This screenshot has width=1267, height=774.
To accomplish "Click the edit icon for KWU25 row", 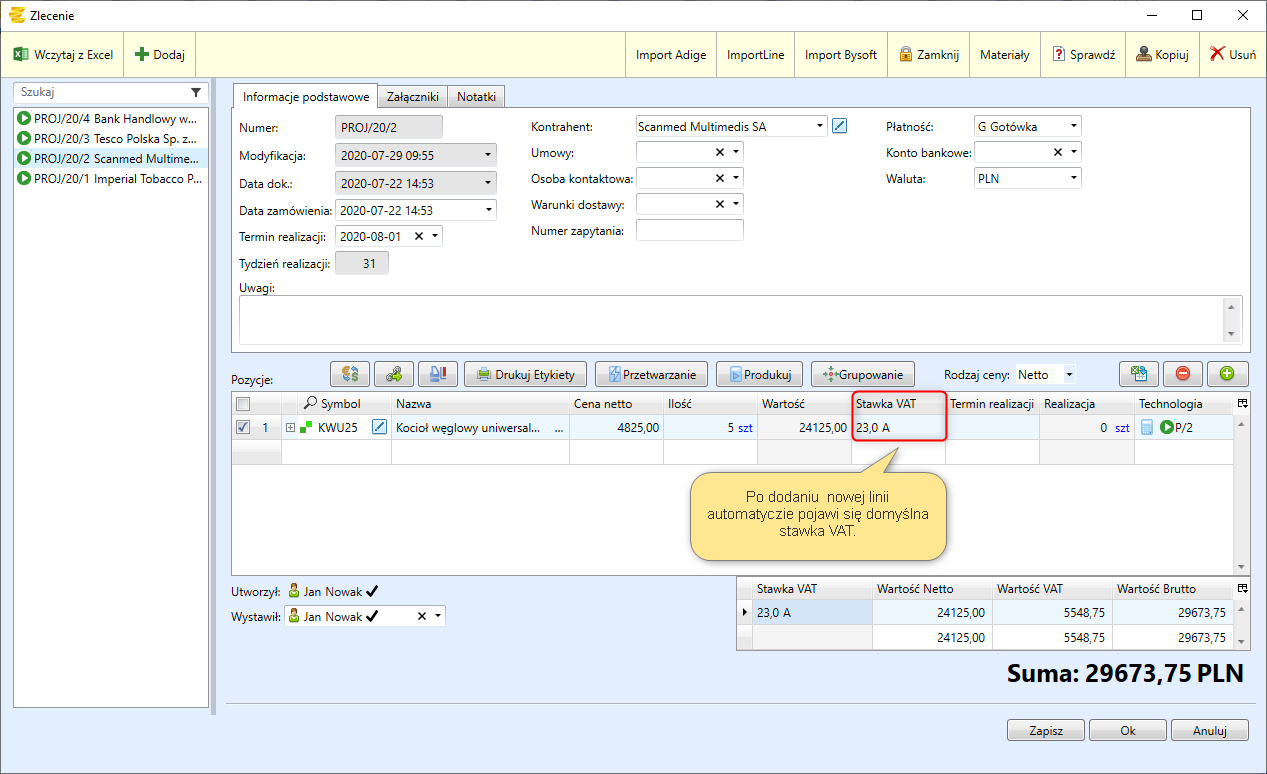I will point(379,428).
